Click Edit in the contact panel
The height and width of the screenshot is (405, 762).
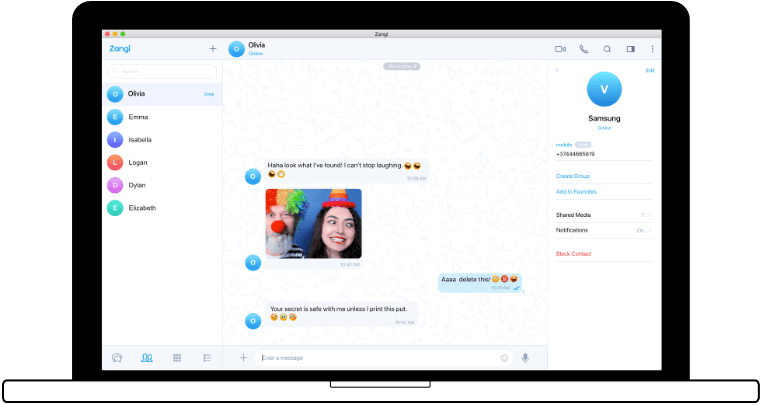tap(650, 70)
